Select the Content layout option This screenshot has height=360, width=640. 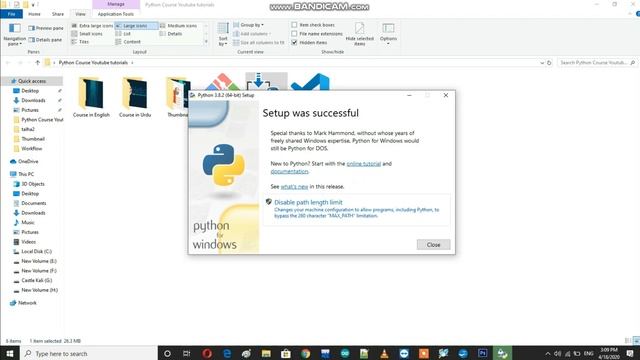coord(129,42)
